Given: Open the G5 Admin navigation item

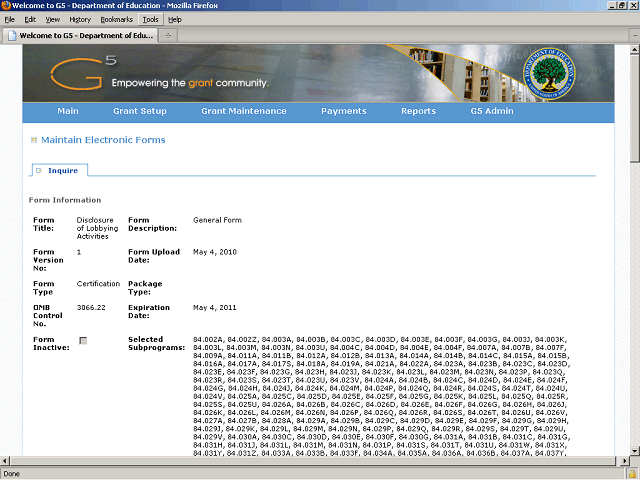Looking at the screenshot, I should coord(492,111).
